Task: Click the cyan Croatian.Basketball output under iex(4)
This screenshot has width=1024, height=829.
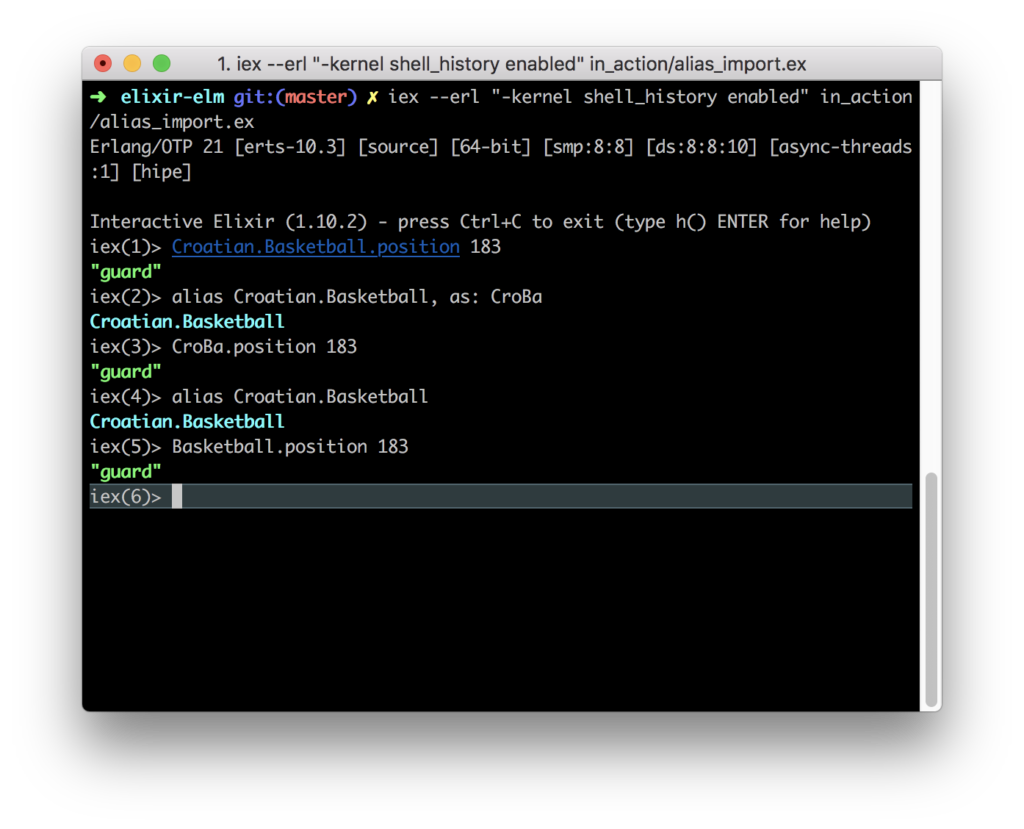Action: (x=187, y=422)
